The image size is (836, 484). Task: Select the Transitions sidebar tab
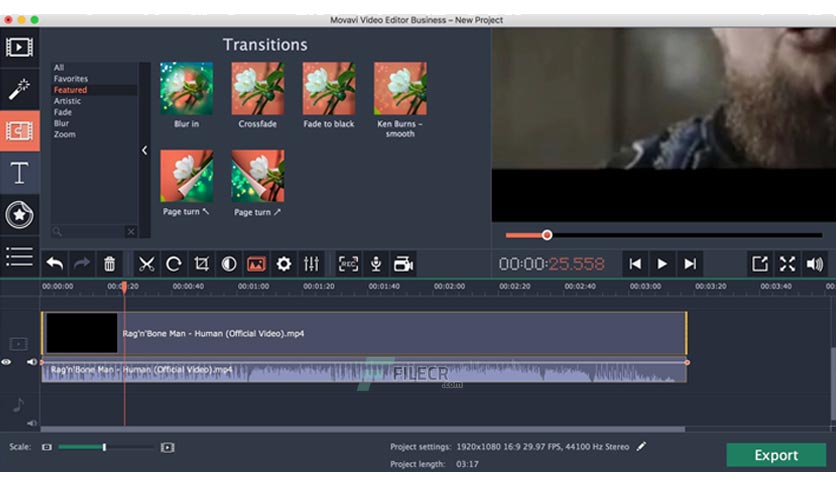point(19,131)
